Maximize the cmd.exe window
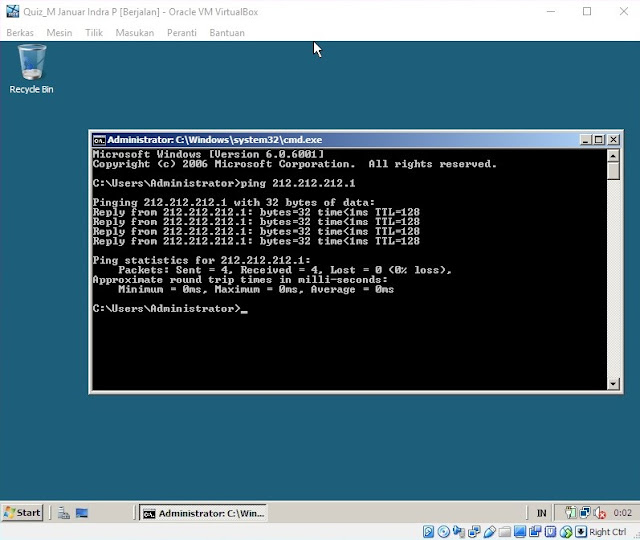This screenshot has height=540, width=640. 599,140
